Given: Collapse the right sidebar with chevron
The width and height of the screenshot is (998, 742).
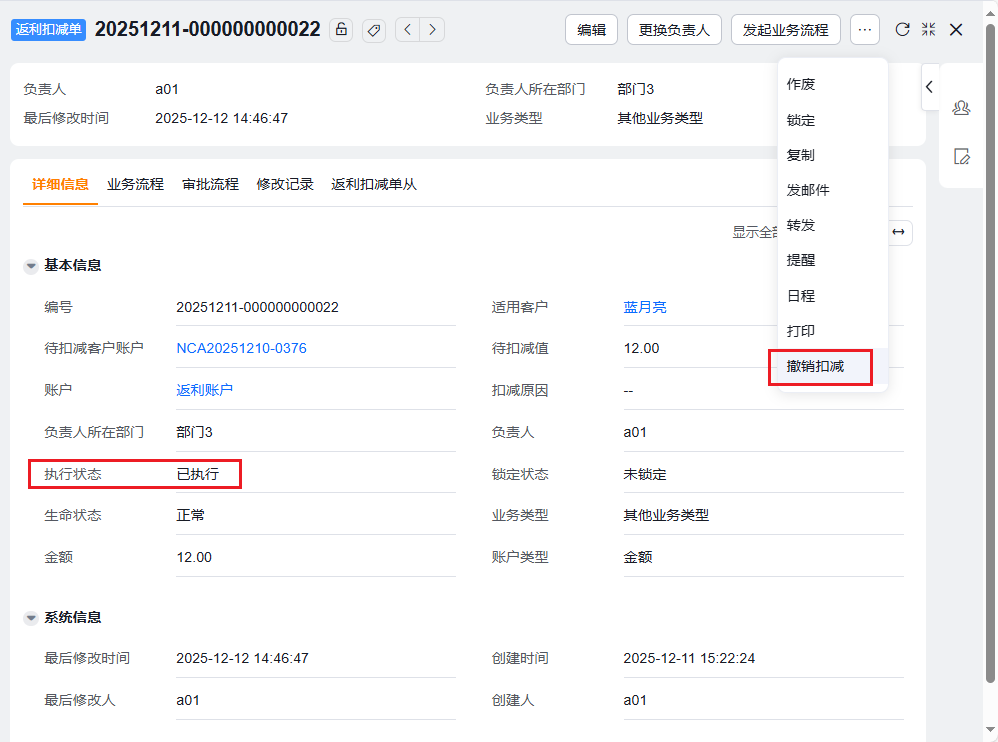Looking at the screenshot, I should (929, 87).
